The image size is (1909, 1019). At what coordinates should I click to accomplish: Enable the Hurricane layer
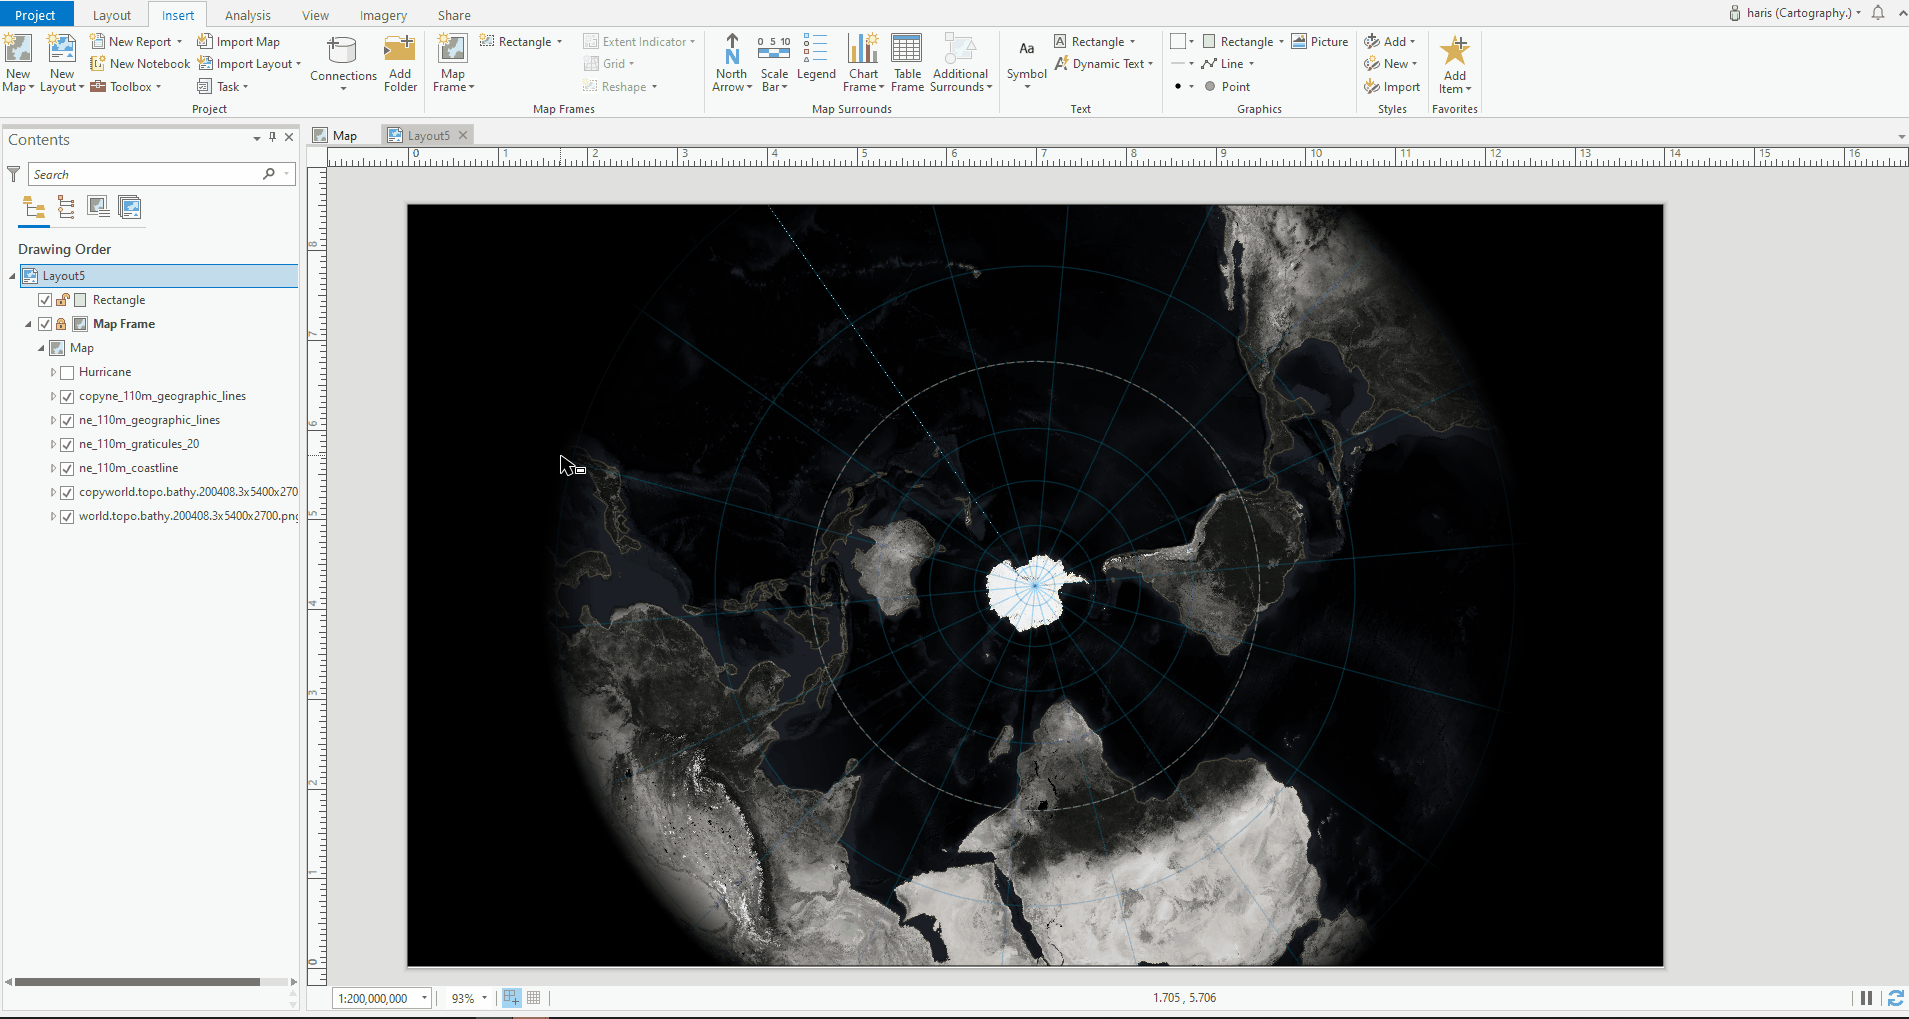click(67, 372)
